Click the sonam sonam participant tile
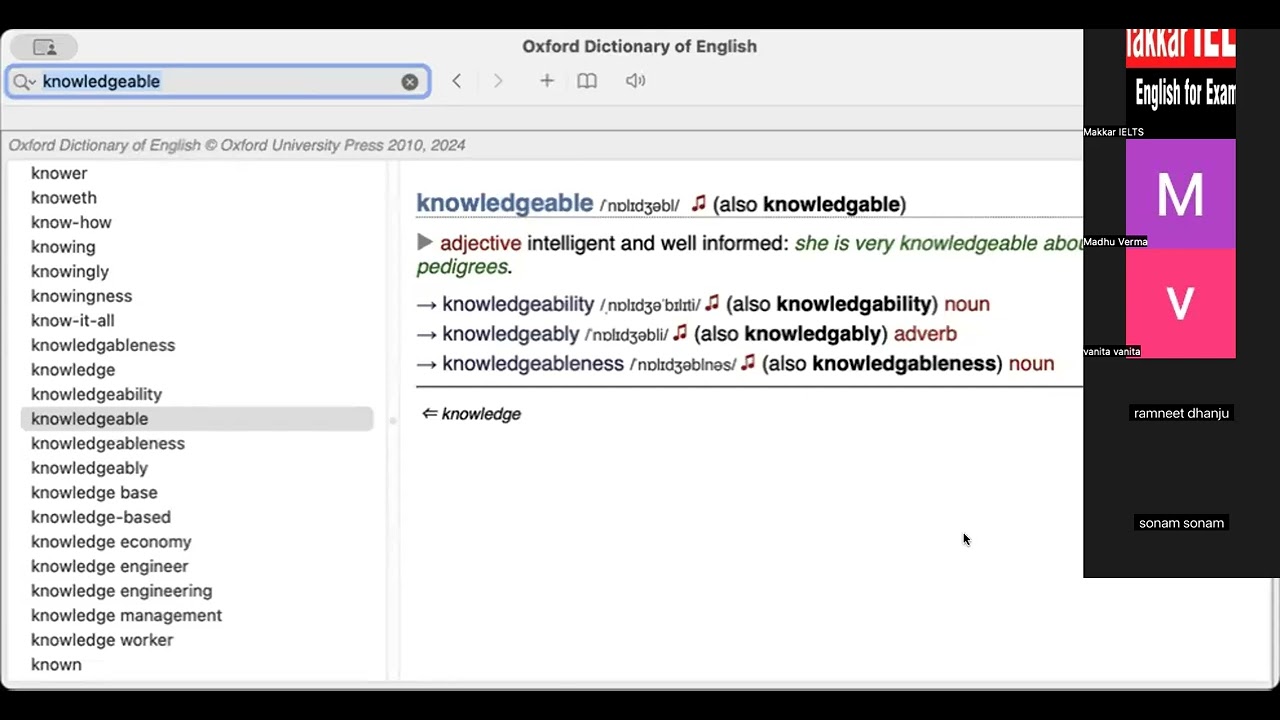Viewport: 1280px width, 720px height. tap(1181, 523)
